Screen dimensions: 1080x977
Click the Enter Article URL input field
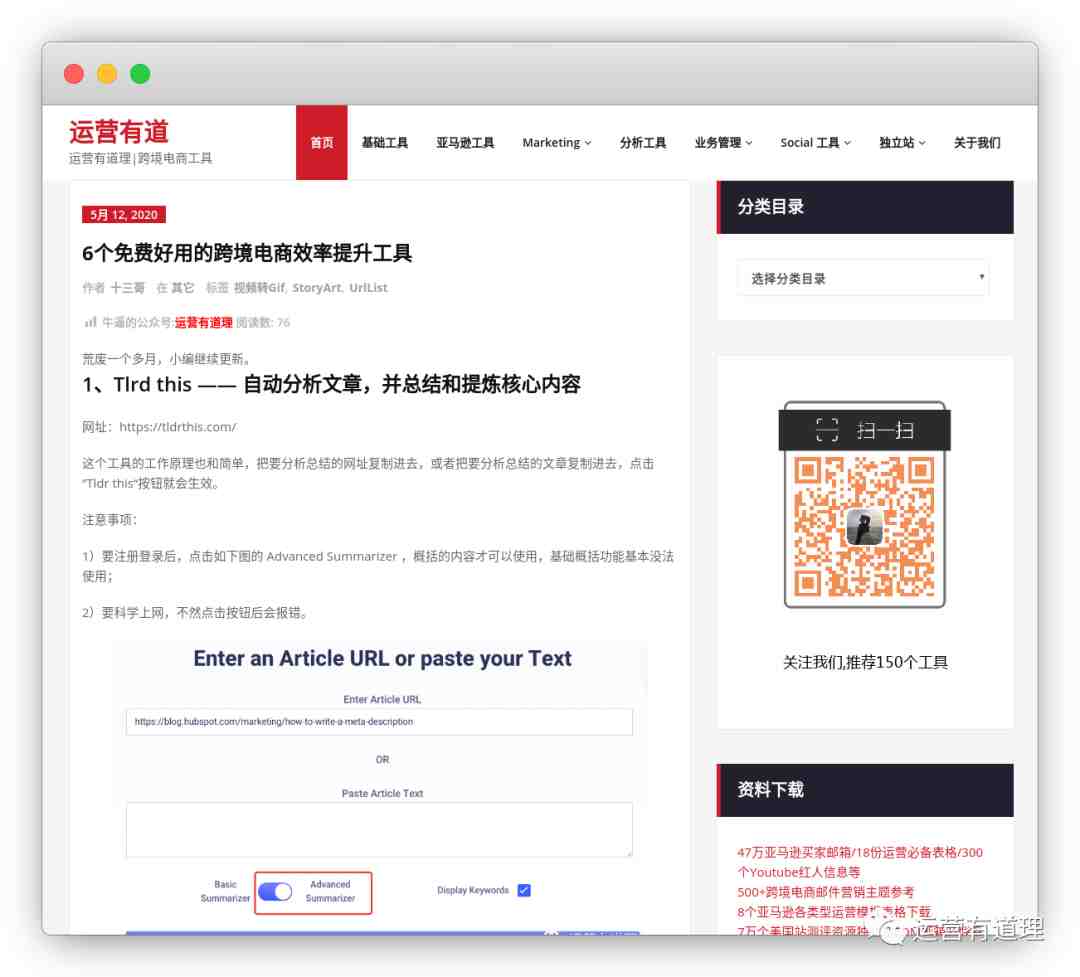379,722
